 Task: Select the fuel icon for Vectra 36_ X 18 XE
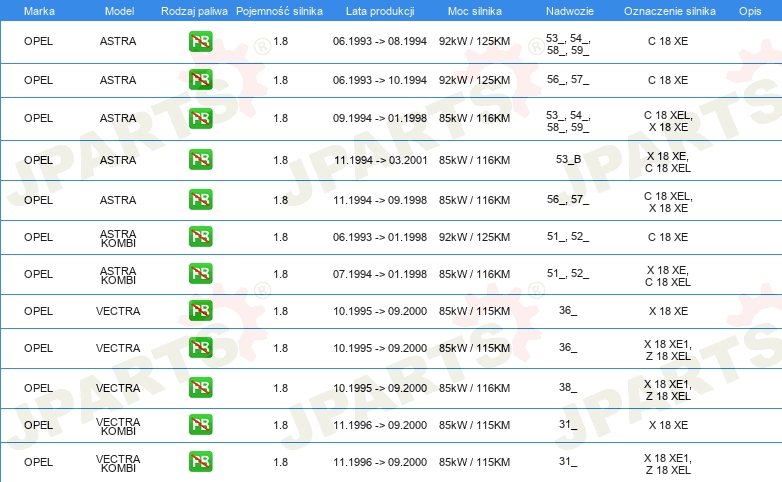[200, 310]
